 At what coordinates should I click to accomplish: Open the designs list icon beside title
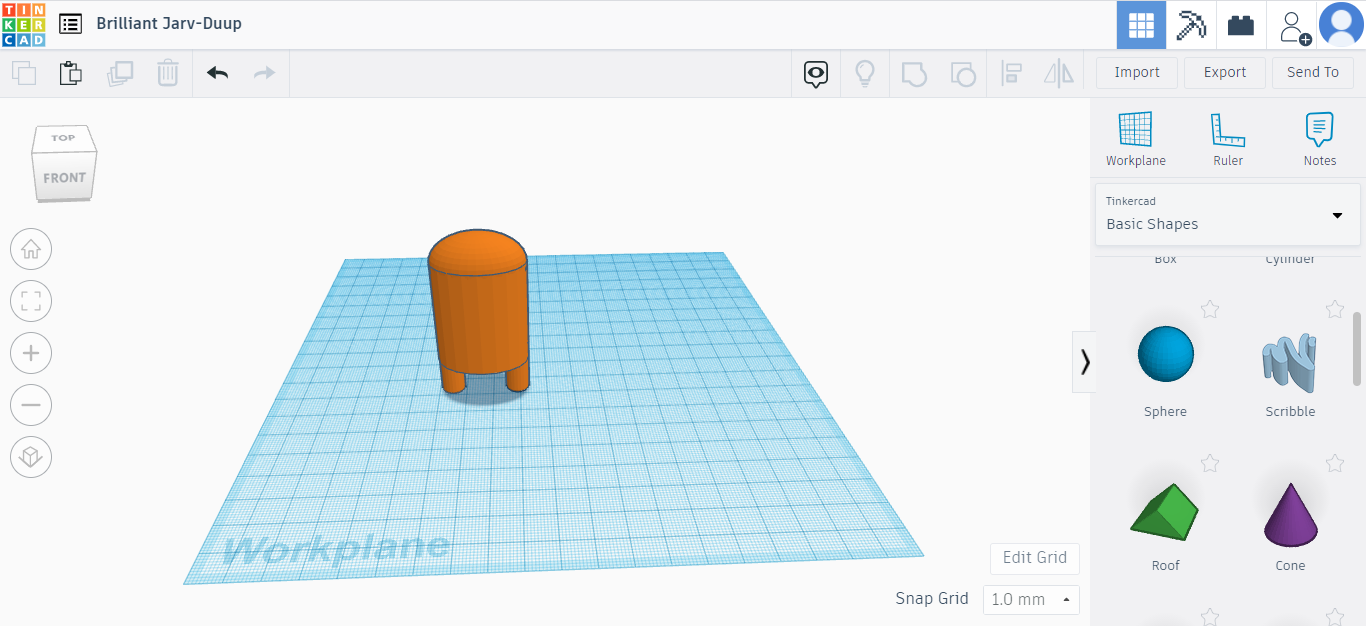pyautogui.click(x=70, y=23)
